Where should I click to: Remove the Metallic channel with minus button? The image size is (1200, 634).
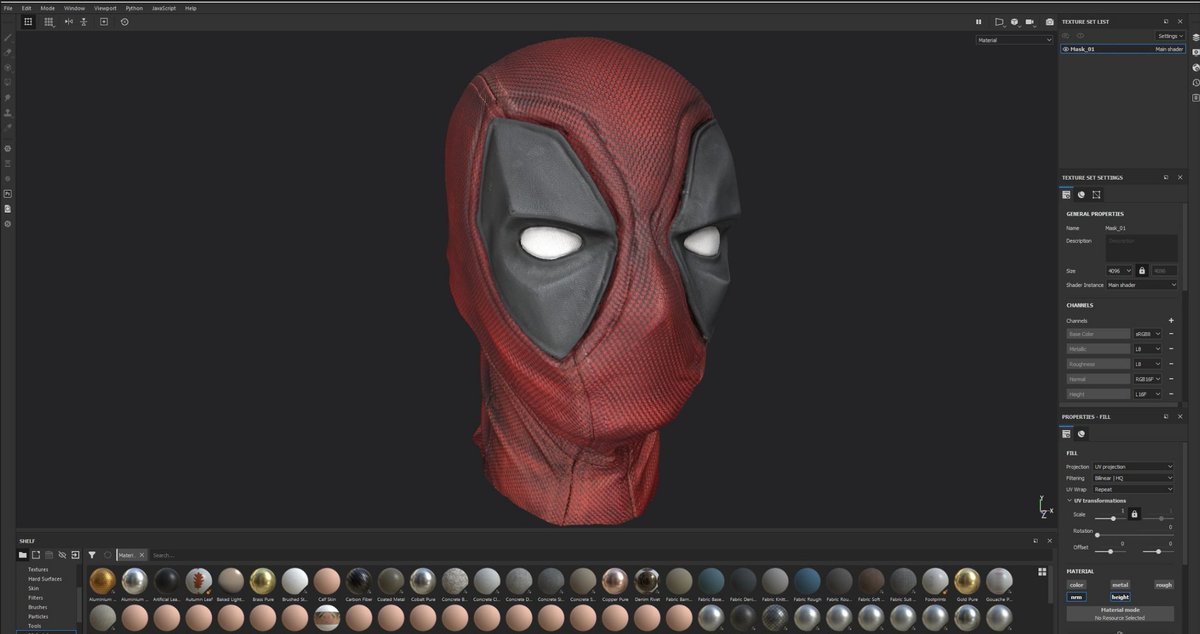point(1171,349)
